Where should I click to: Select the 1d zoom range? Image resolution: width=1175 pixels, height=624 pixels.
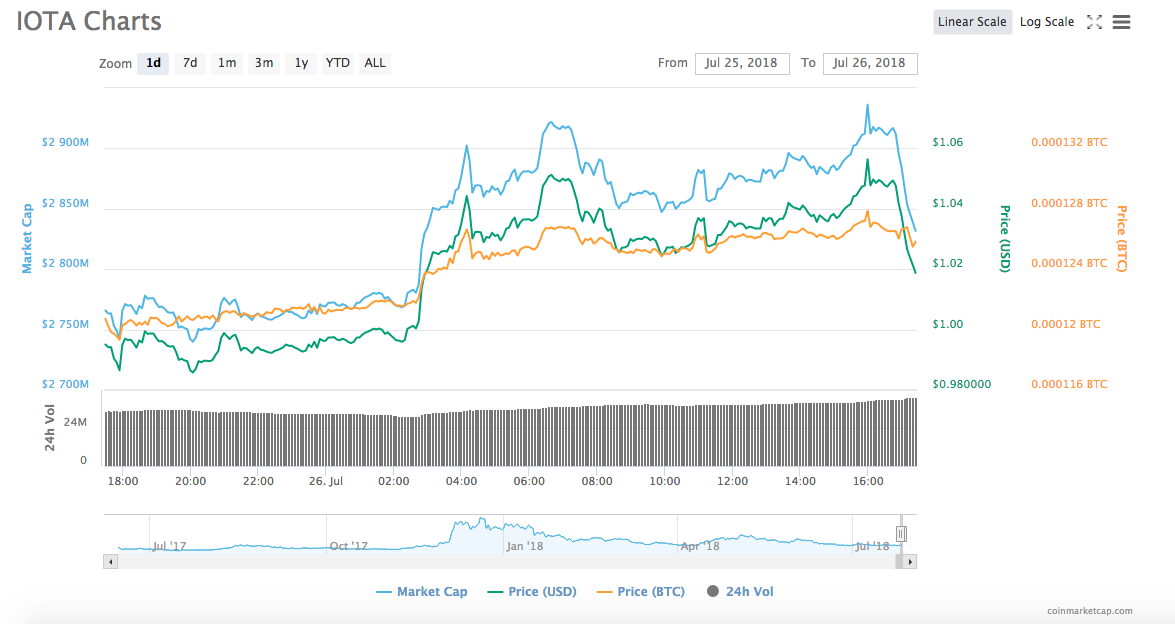click(x=153, y=63)
